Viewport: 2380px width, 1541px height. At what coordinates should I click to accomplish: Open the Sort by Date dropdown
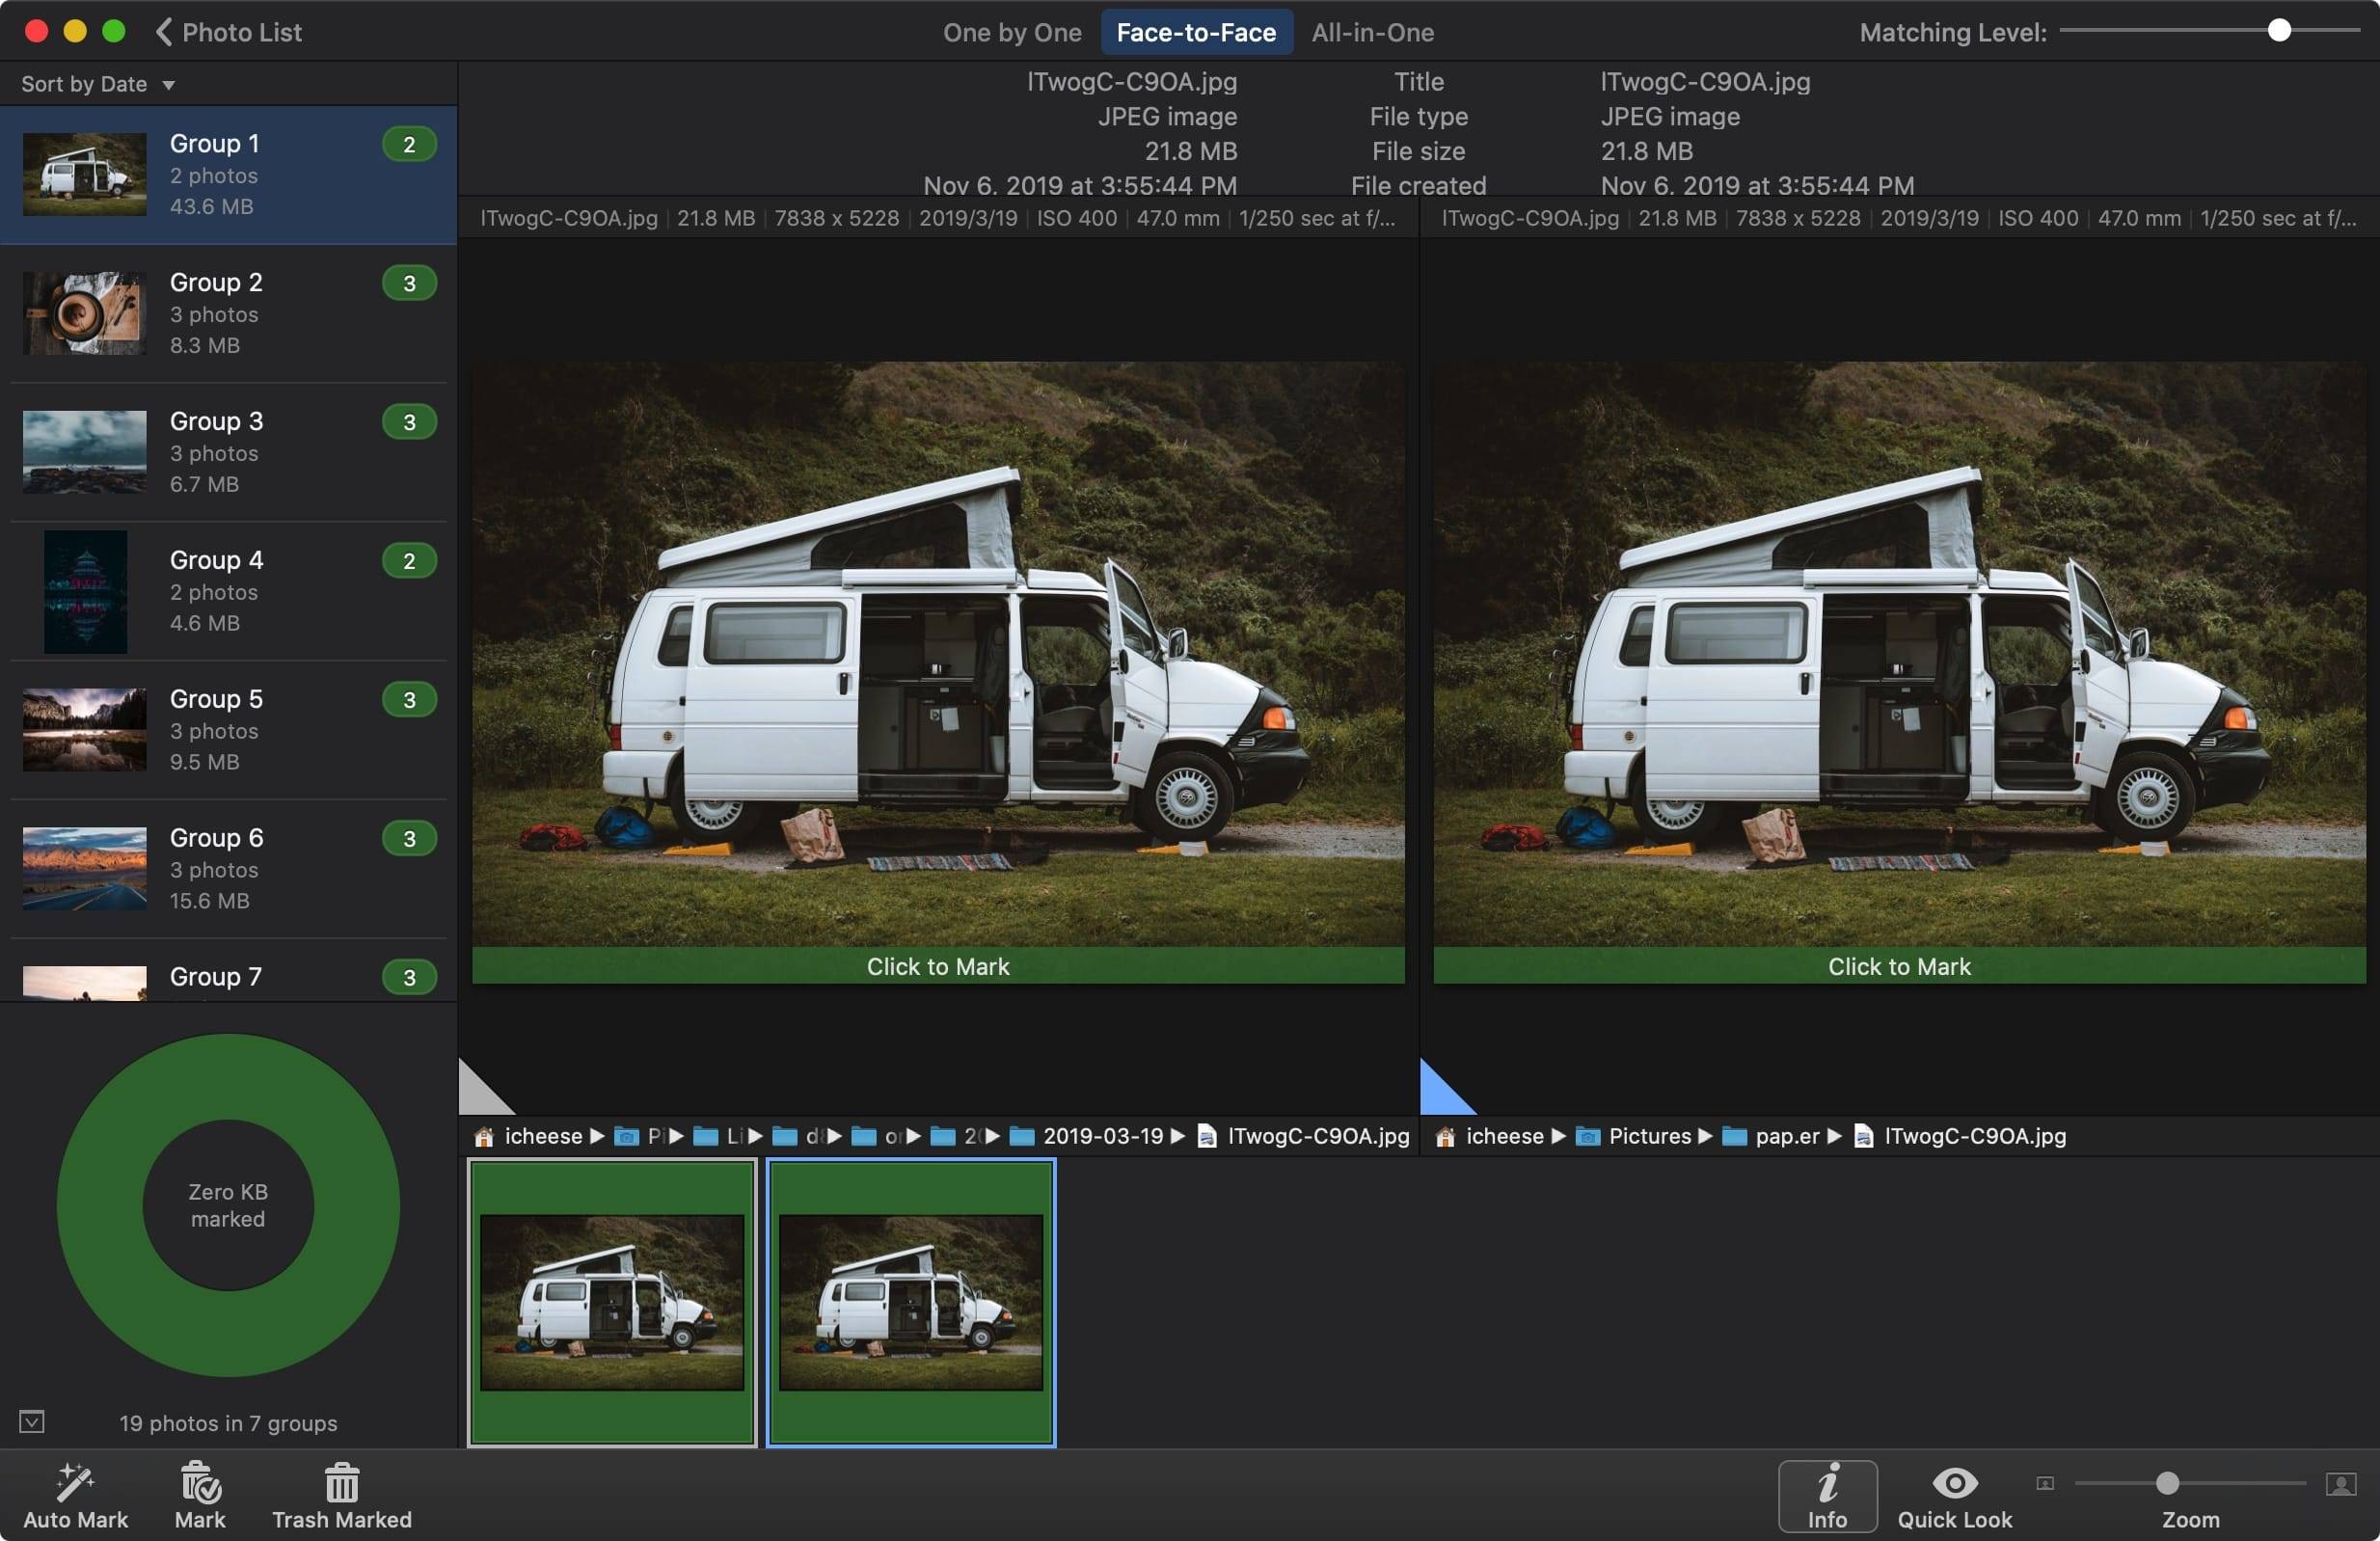click(x=98, y=84)
